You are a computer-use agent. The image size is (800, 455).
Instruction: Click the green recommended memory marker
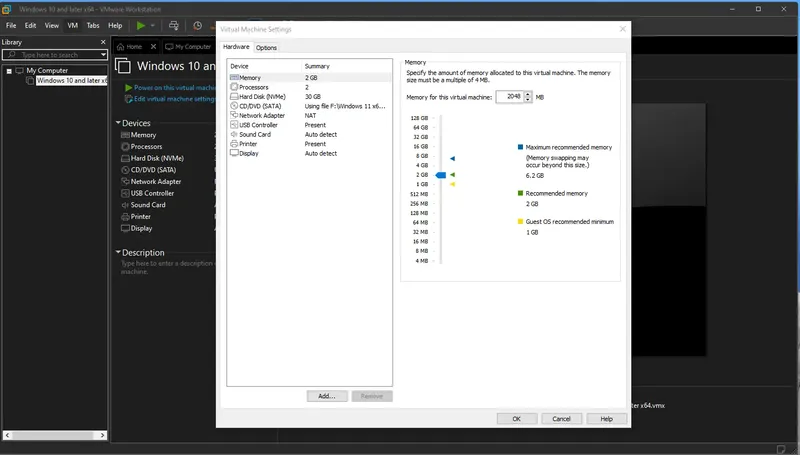tap(453, 175)
